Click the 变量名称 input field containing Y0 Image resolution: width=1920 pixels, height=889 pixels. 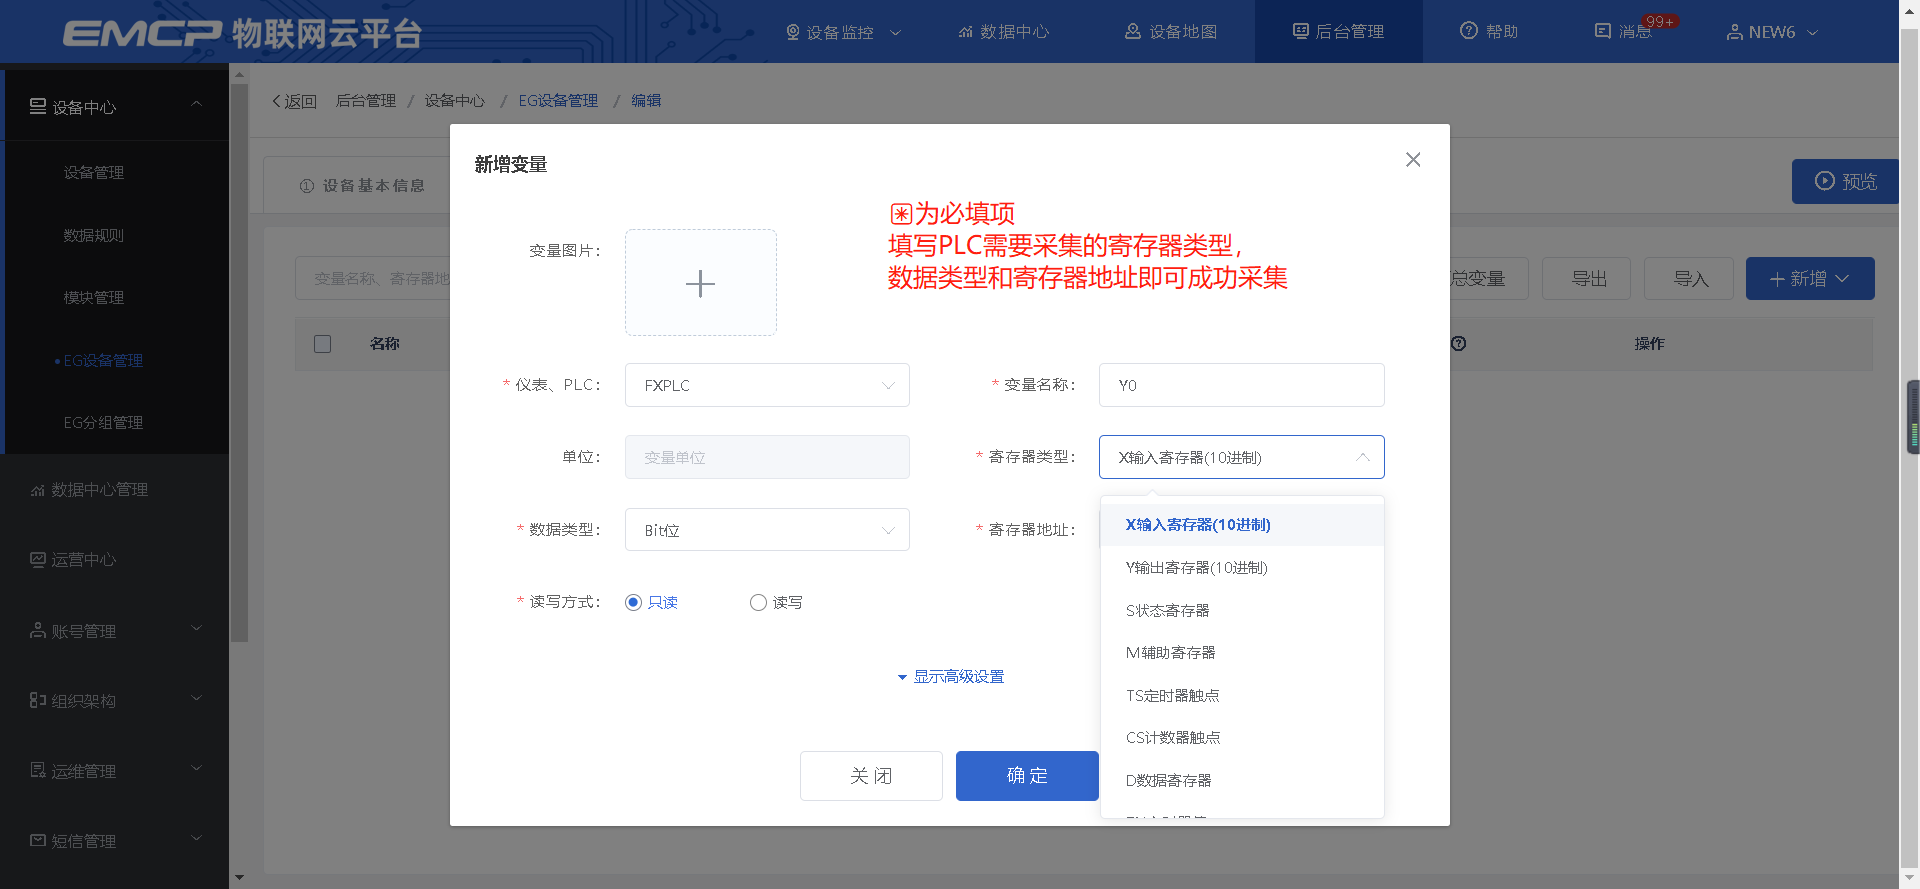1241,385
